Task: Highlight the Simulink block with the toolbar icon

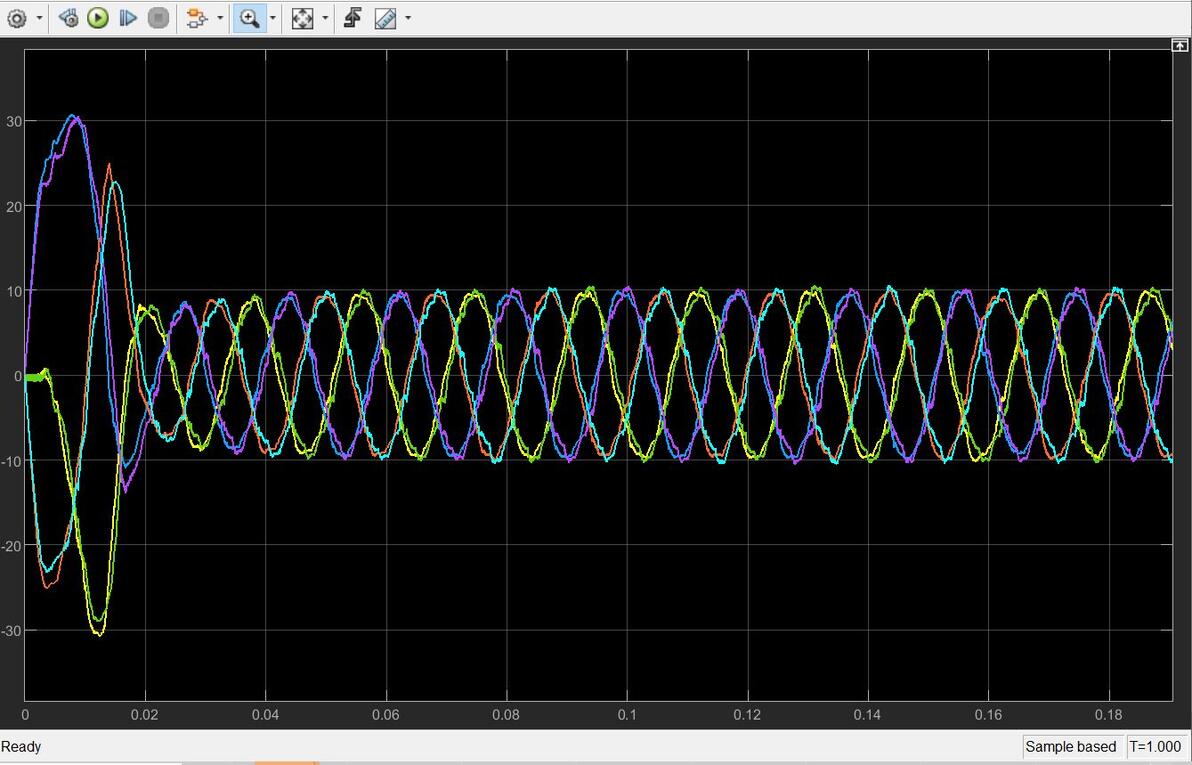Action: [197, 18]
